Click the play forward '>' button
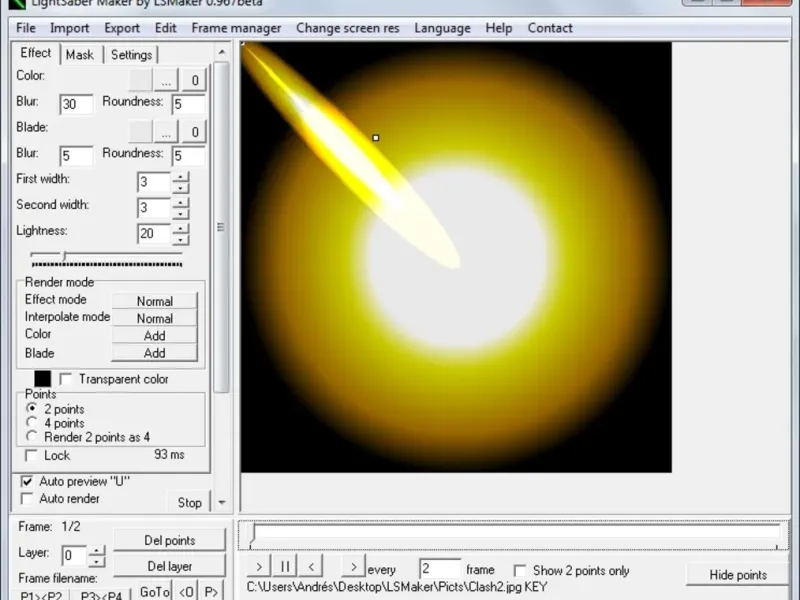The height and width of the screenshot is (600, 800). click(x=259, y=567)
